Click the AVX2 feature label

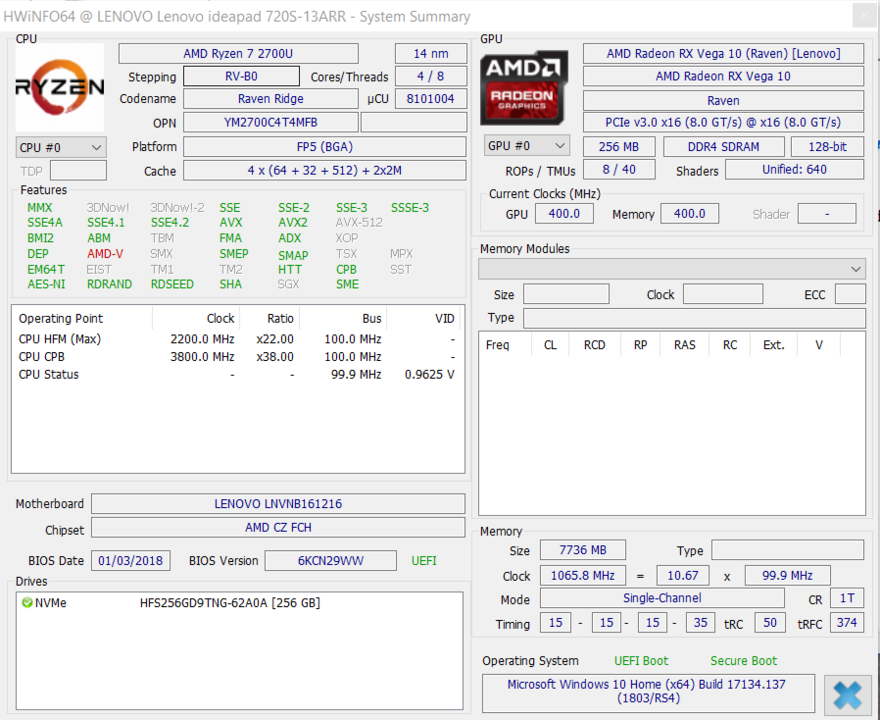click(x=292, y=223)
